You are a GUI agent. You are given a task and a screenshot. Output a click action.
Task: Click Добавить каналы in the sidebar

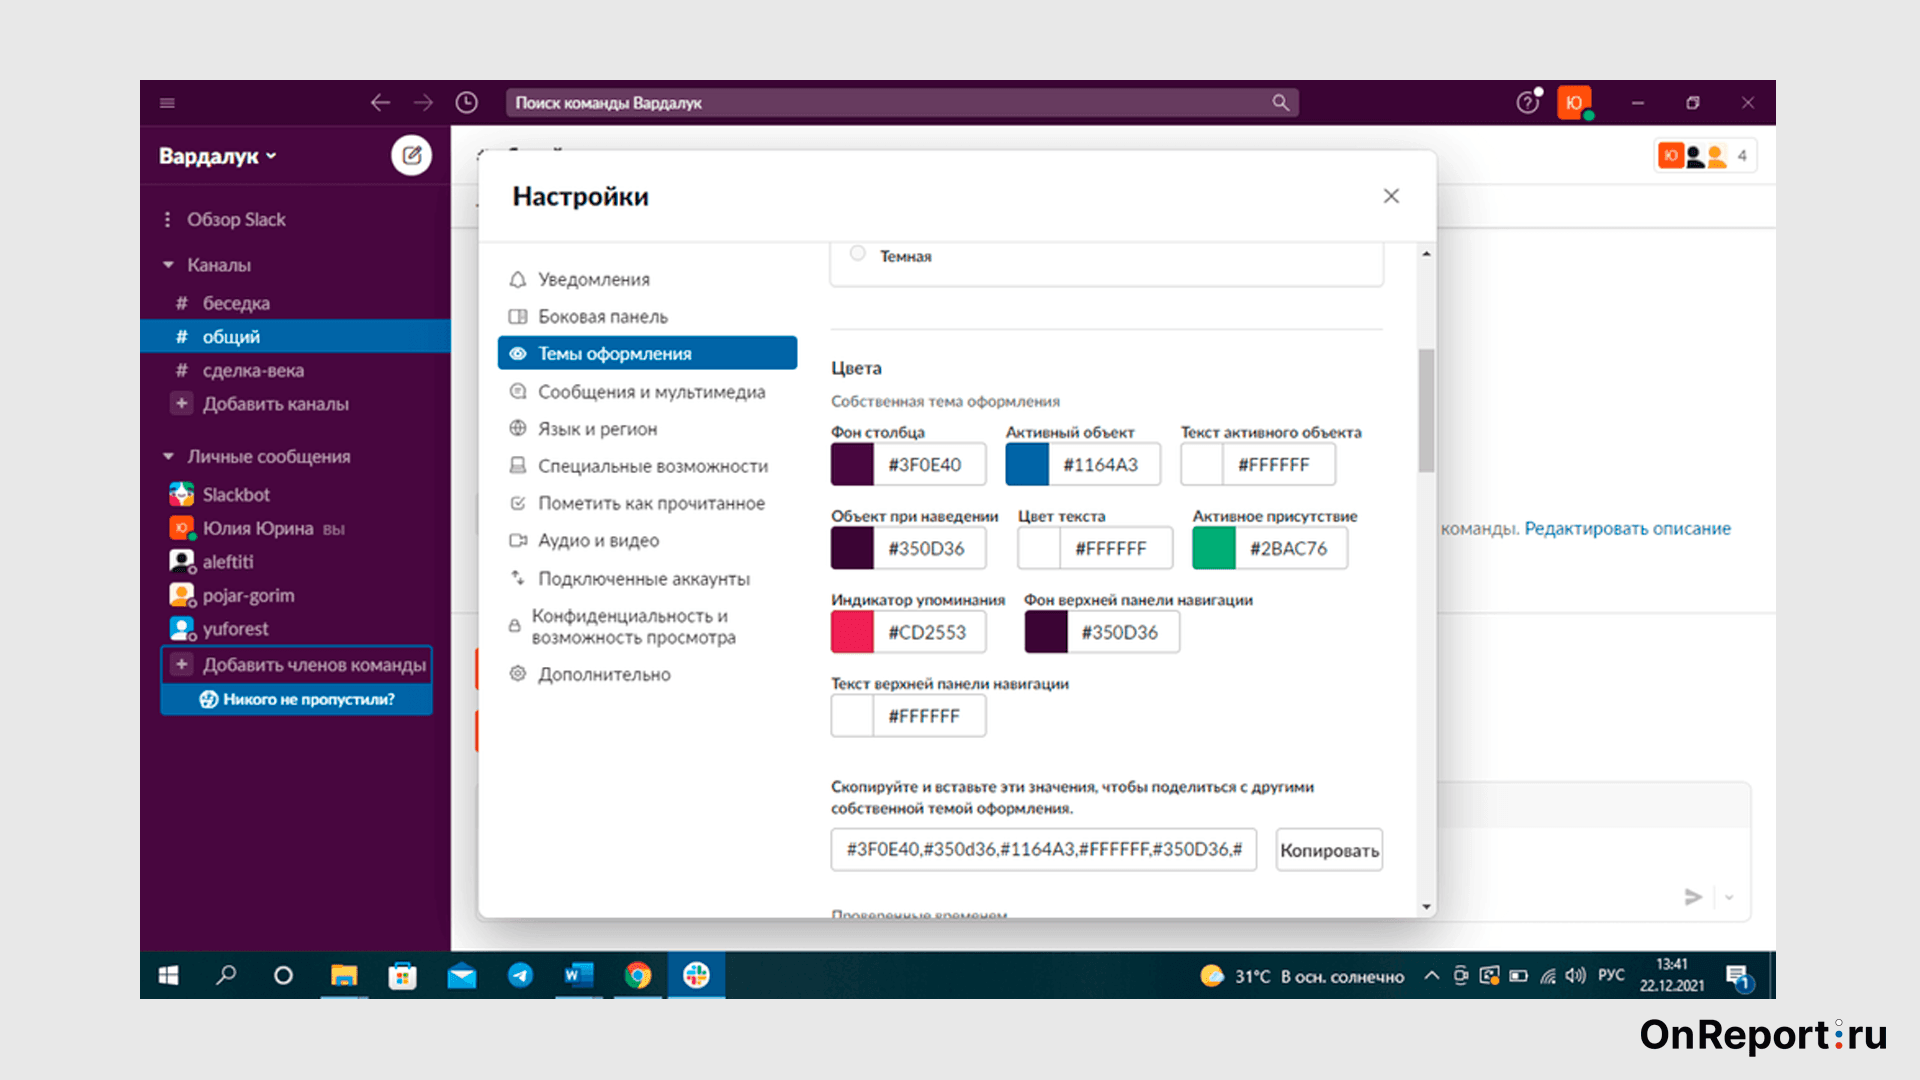tap(275, 404)
